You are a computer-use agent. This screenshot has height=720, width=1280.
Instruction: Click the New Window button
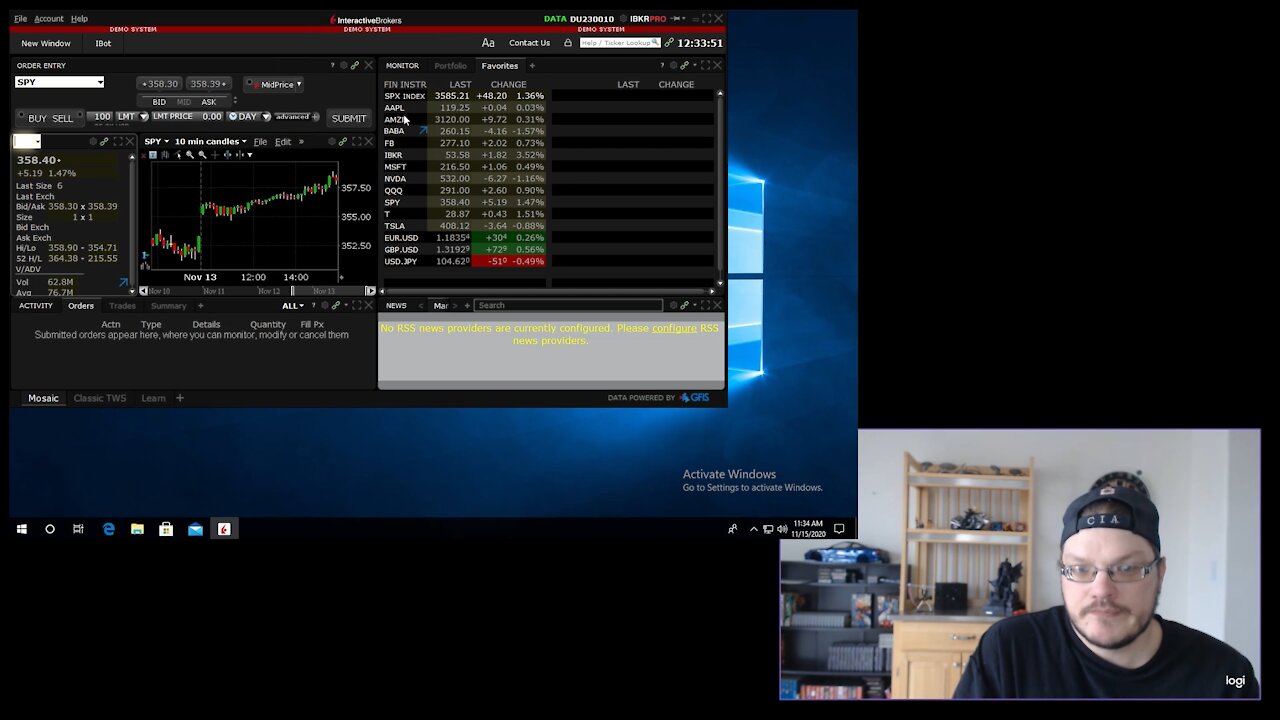(x=46, y=43)
